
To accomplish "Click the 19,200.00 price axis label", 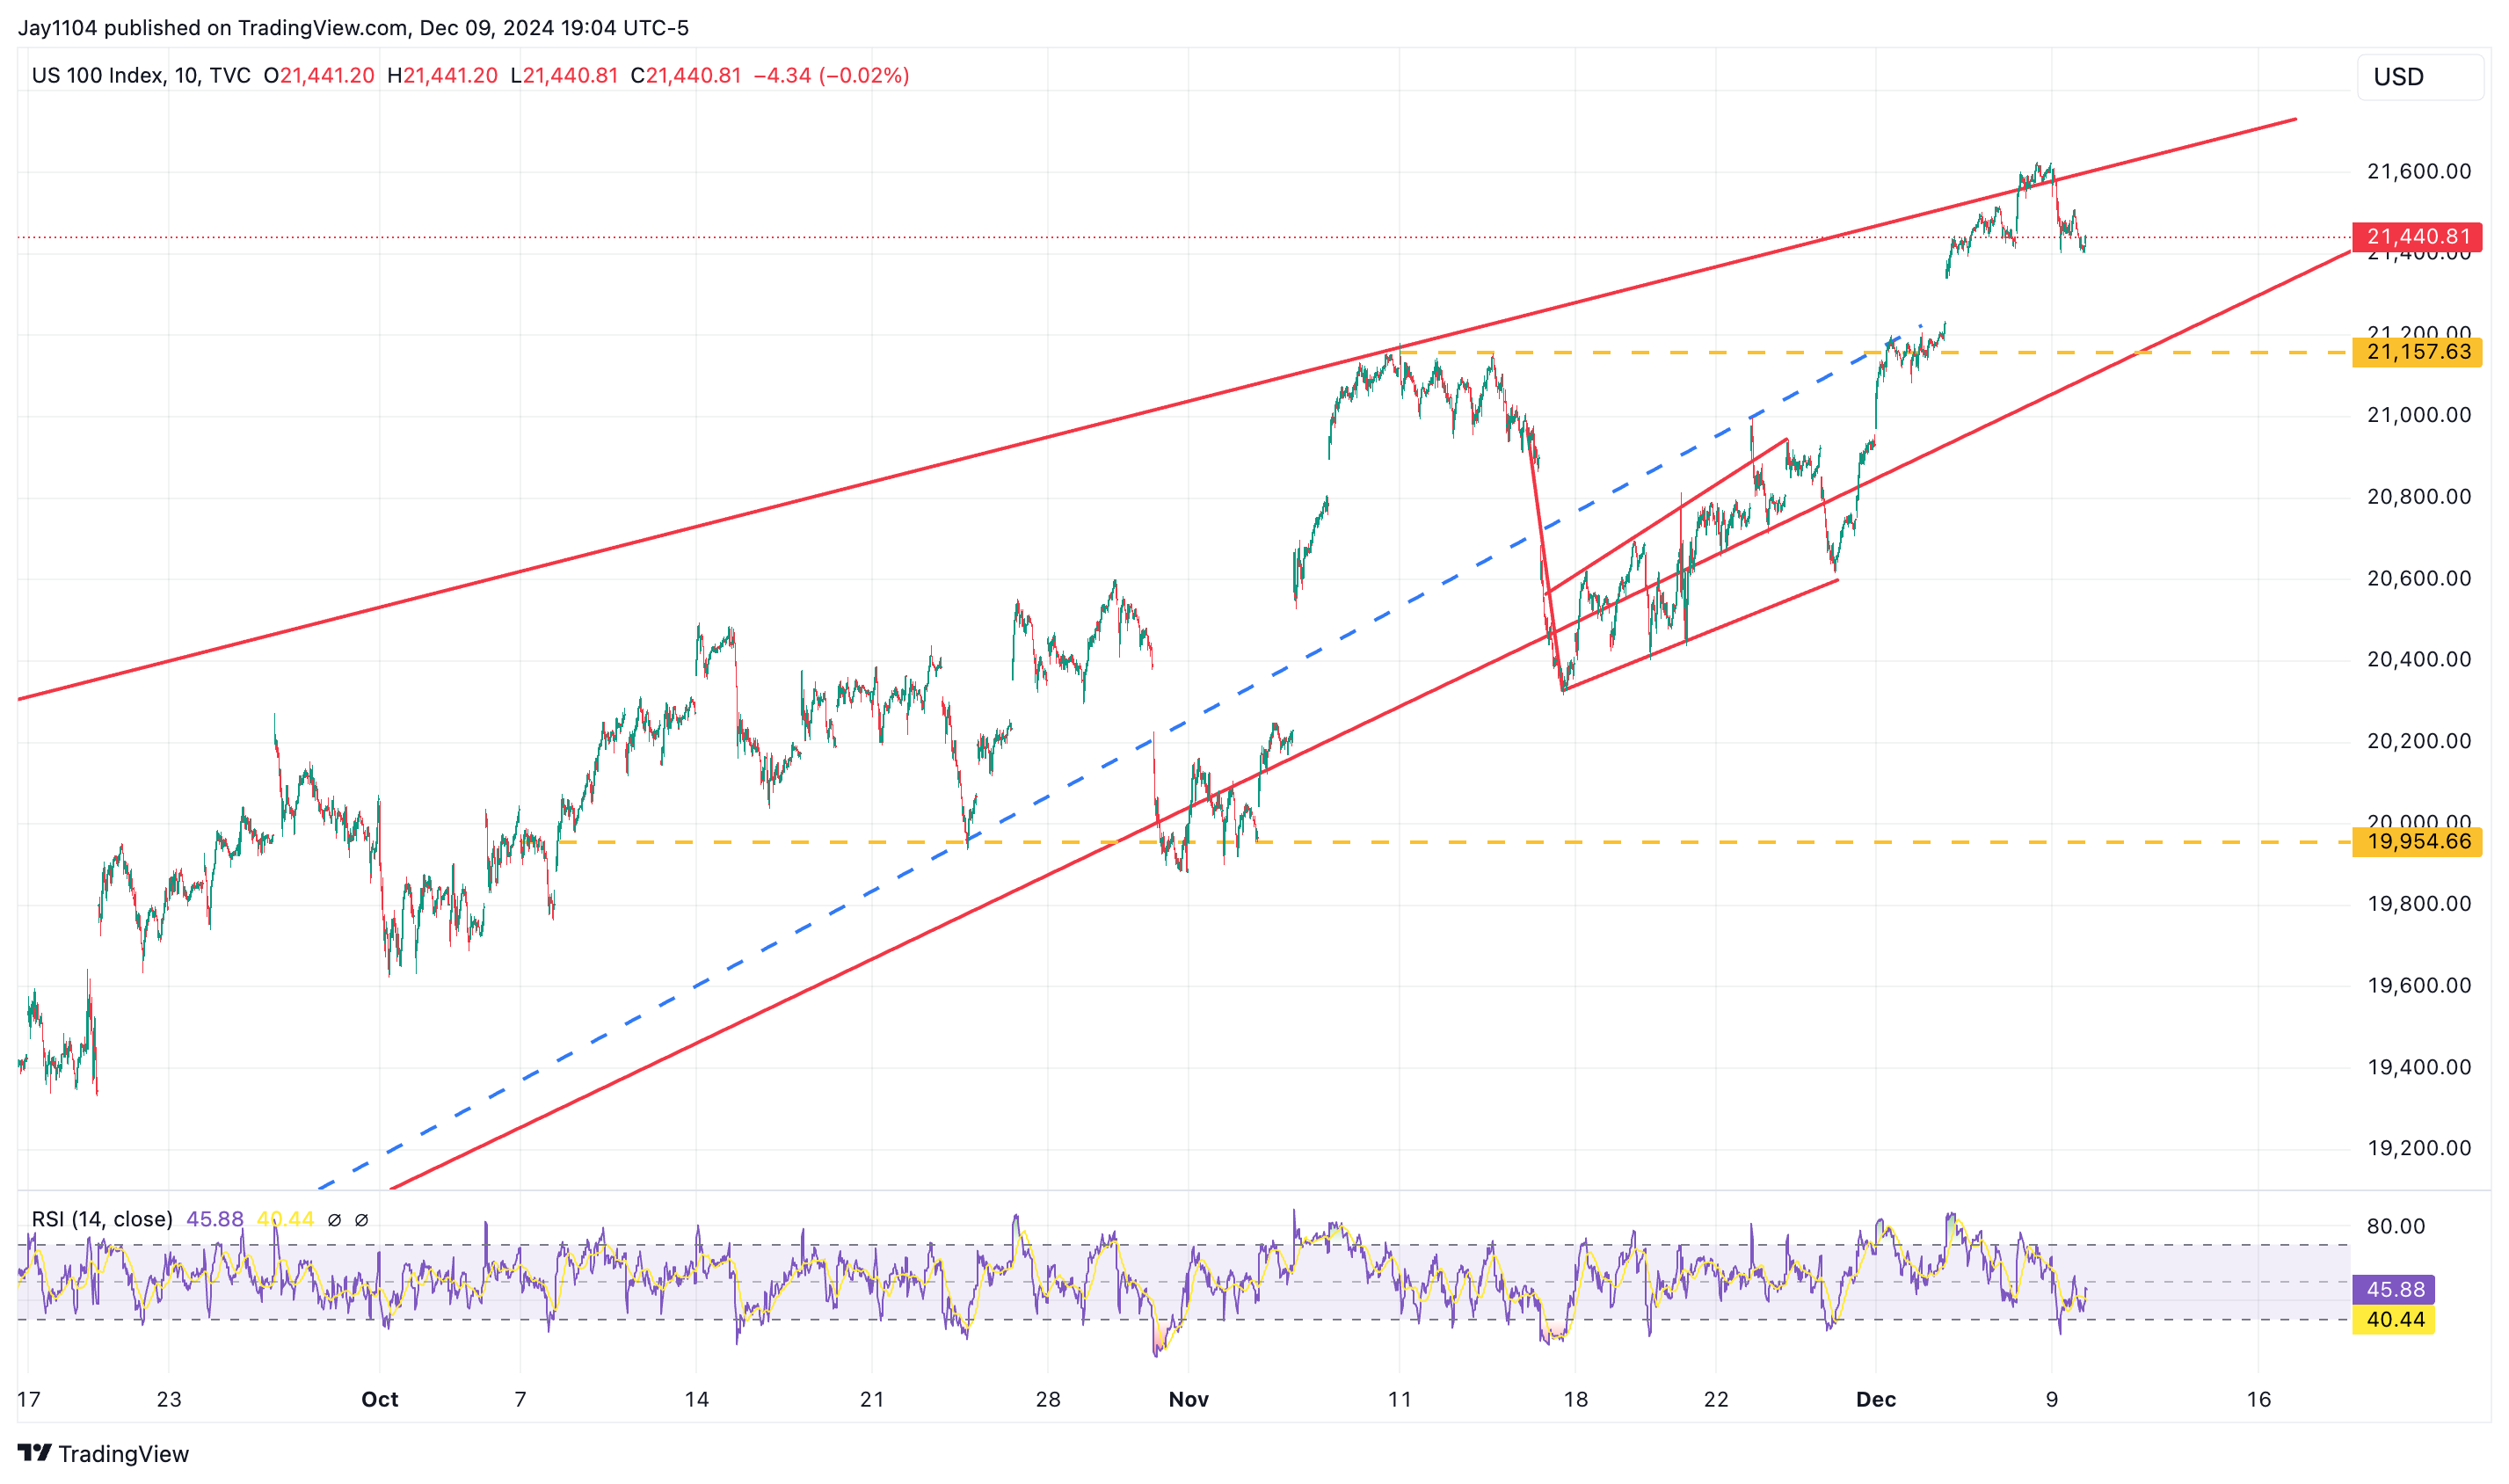I will click(2419, 1148).
